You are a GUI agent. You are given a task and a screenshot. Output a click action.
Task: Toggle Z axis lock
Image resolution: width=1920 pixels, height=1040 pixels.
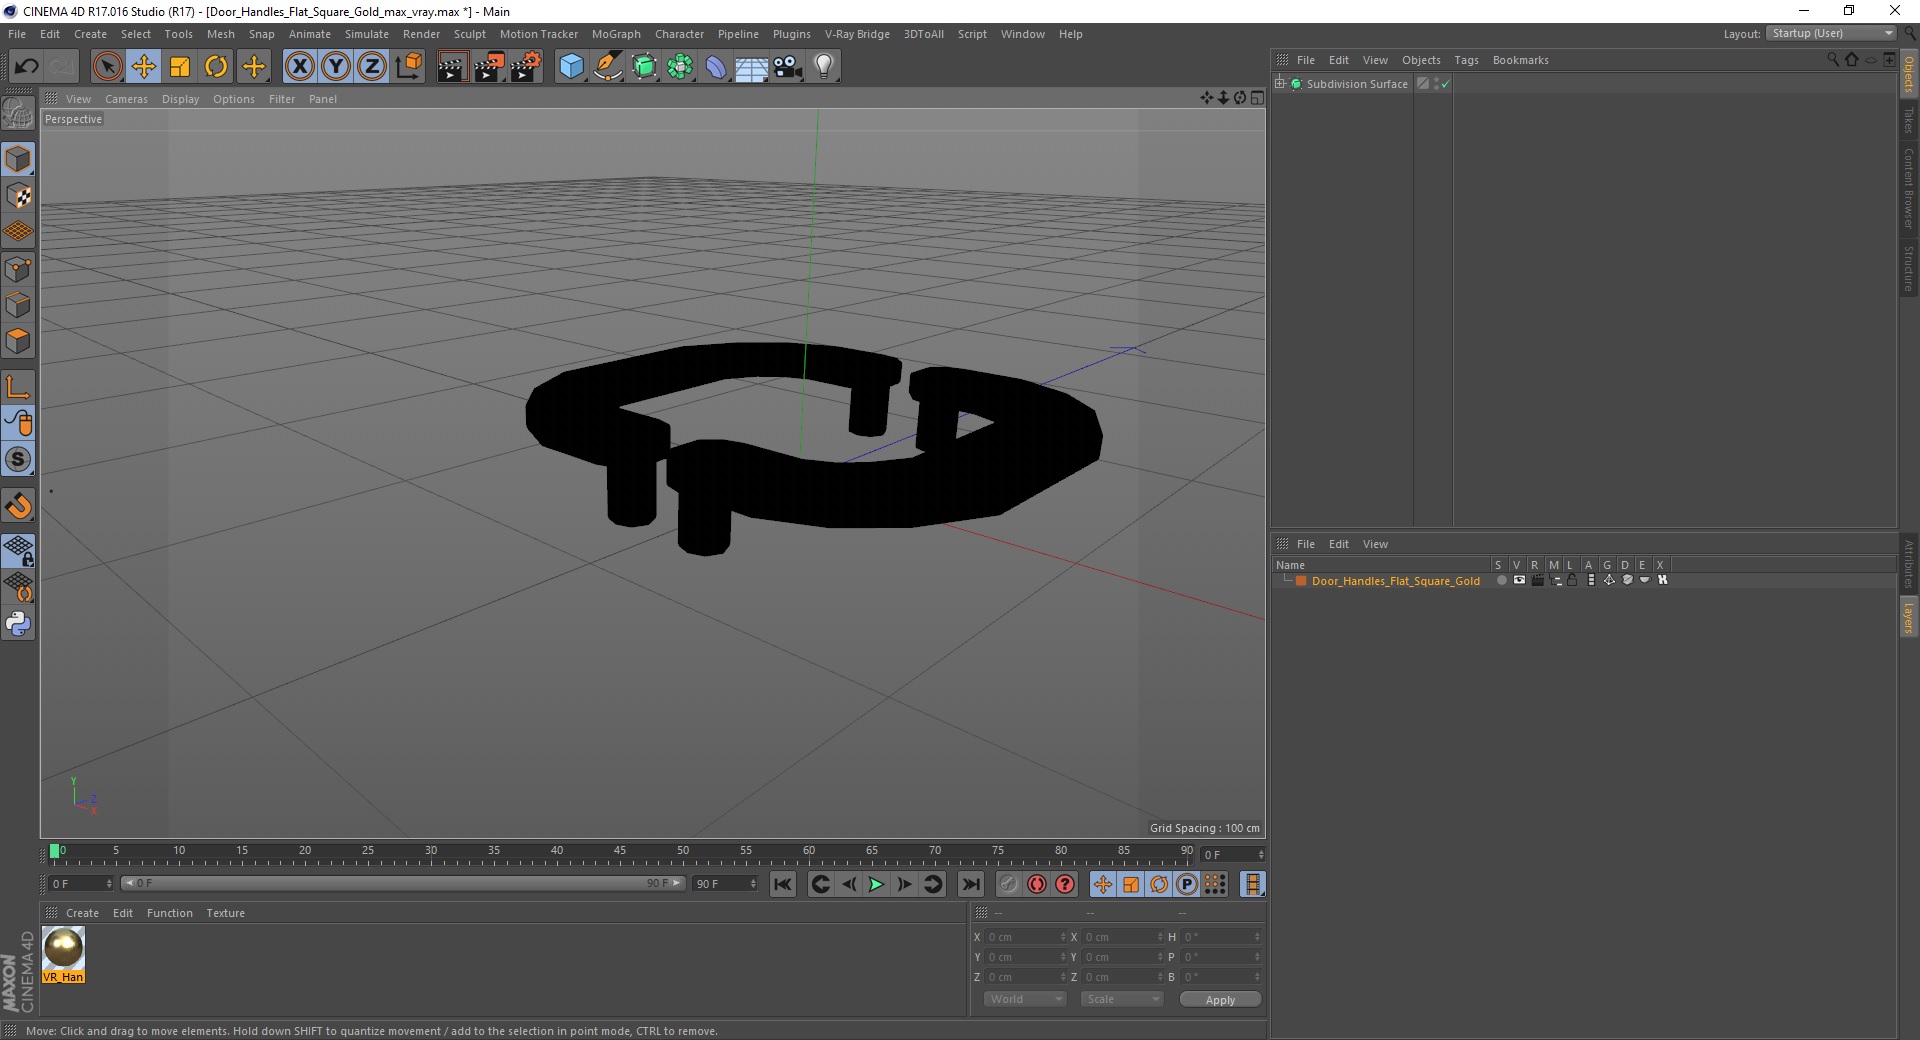point(371,67)
